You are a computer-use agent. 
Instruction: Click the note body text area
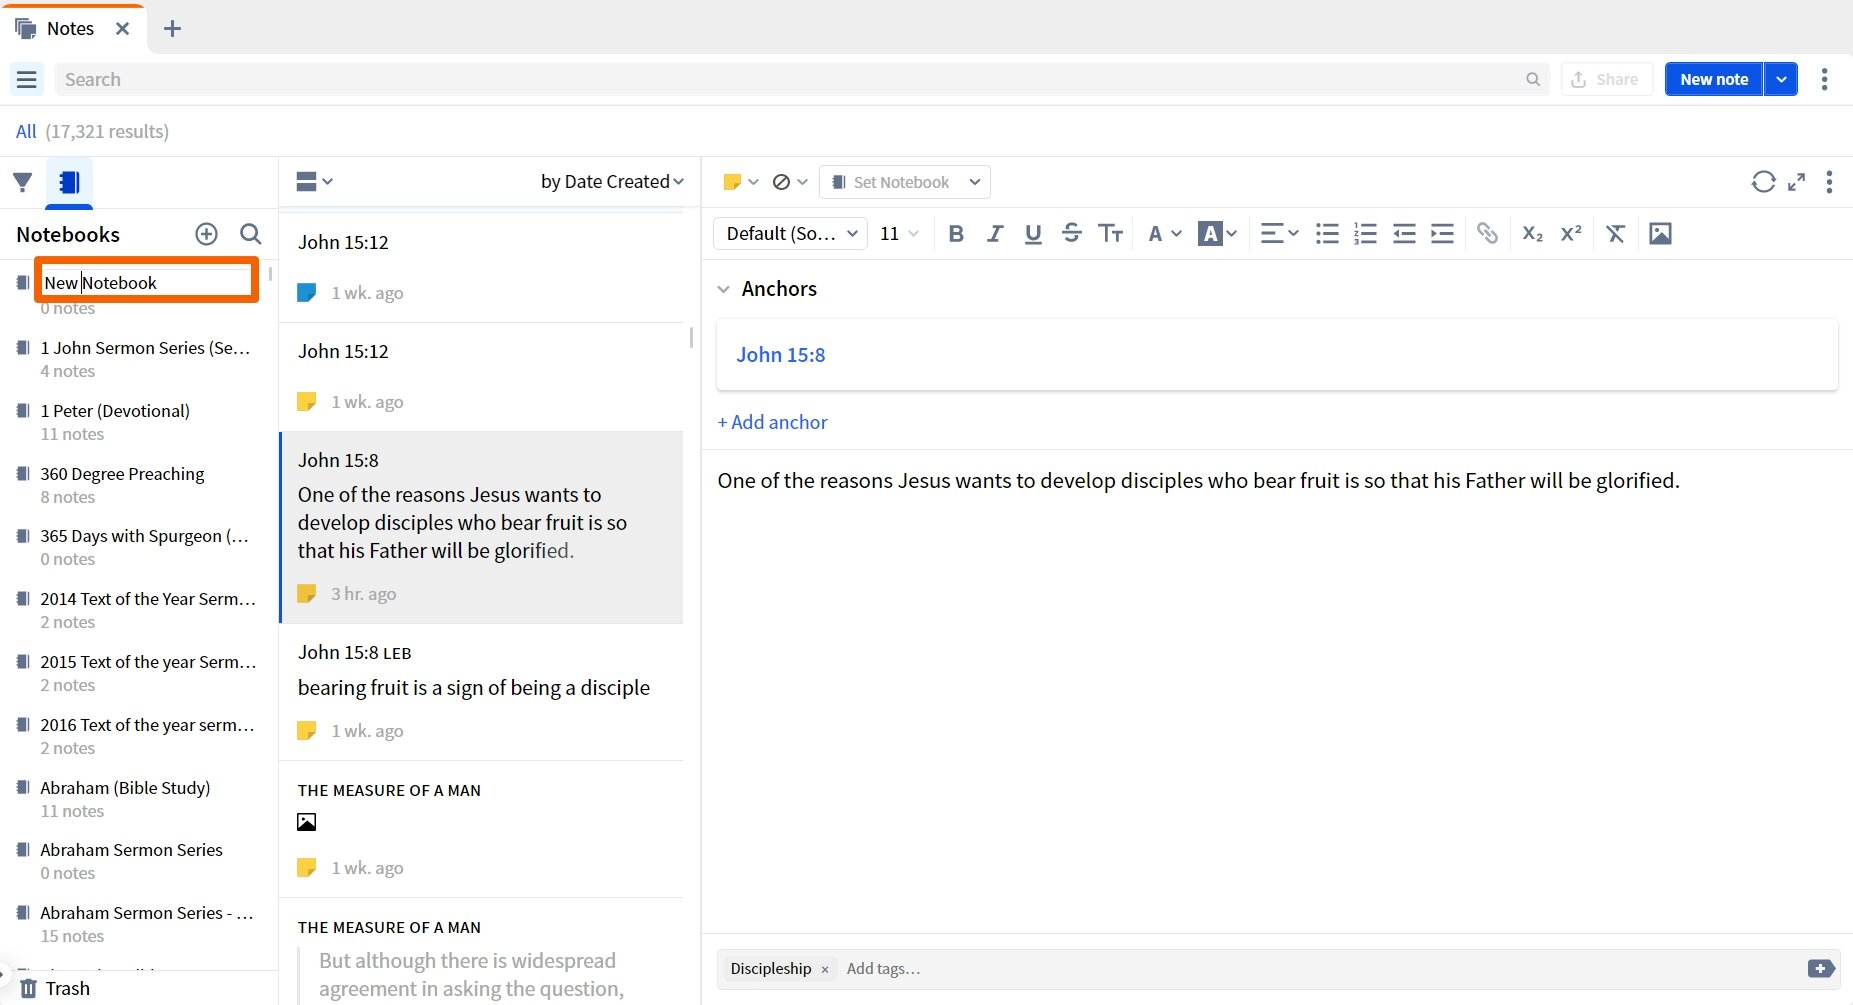(x=1277, y=690)
